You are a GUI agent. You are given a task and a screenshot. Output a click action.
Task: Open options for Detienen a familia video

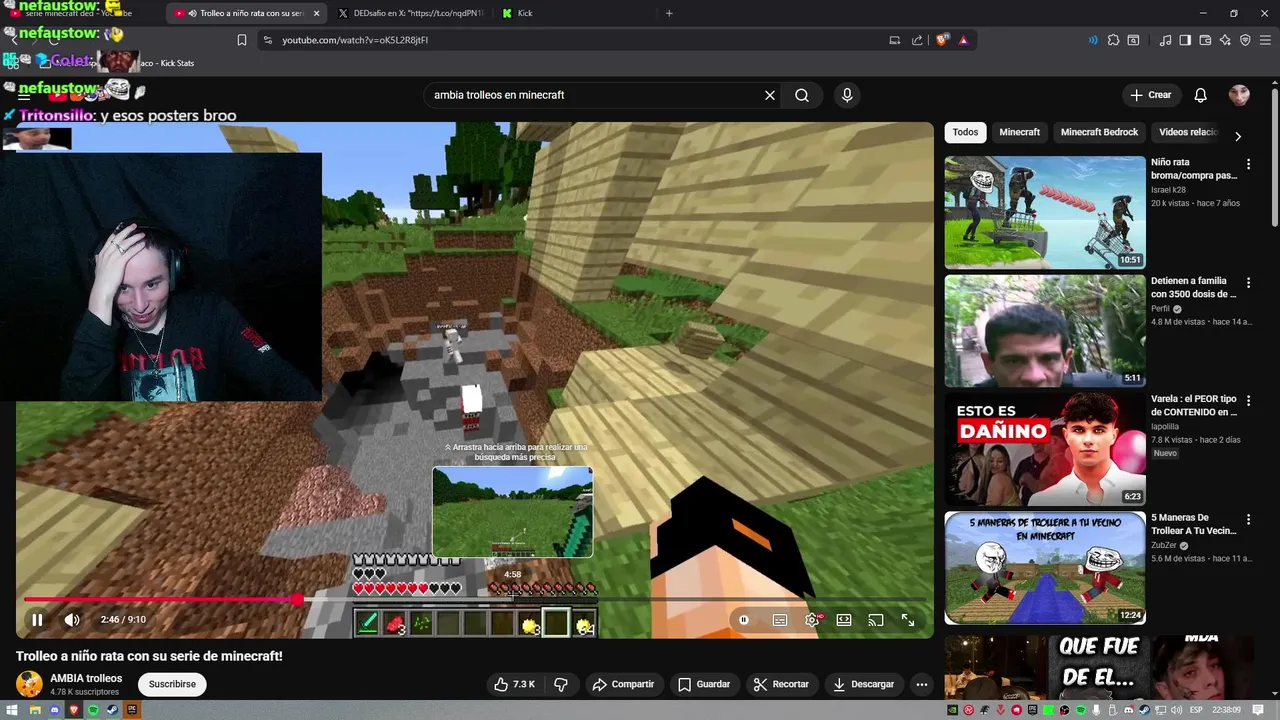point(1248,283)
